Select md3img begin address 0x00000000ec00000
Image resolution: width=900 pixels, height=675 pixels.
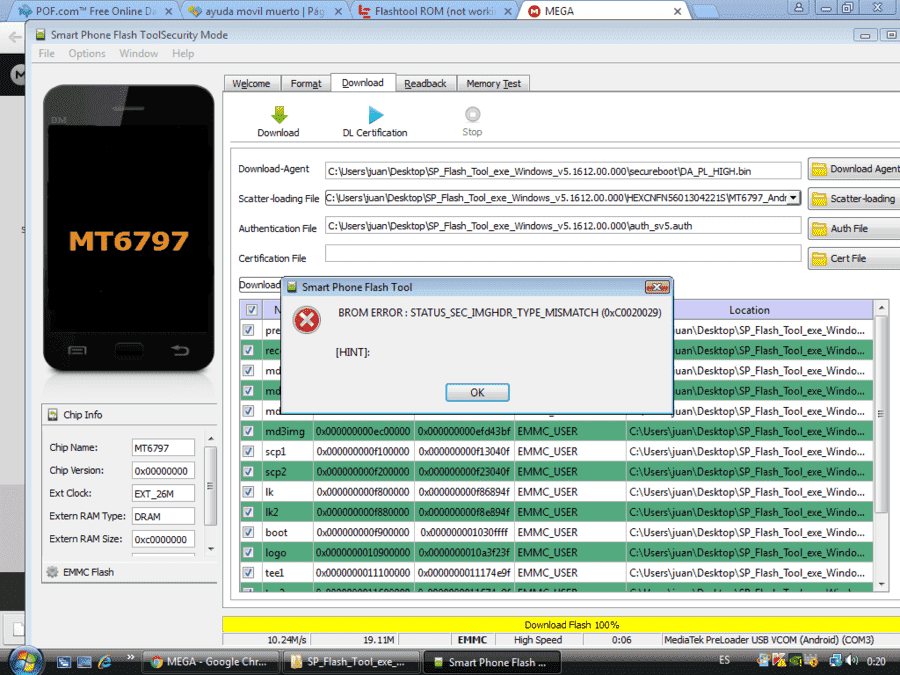click(x=363, y=431)
